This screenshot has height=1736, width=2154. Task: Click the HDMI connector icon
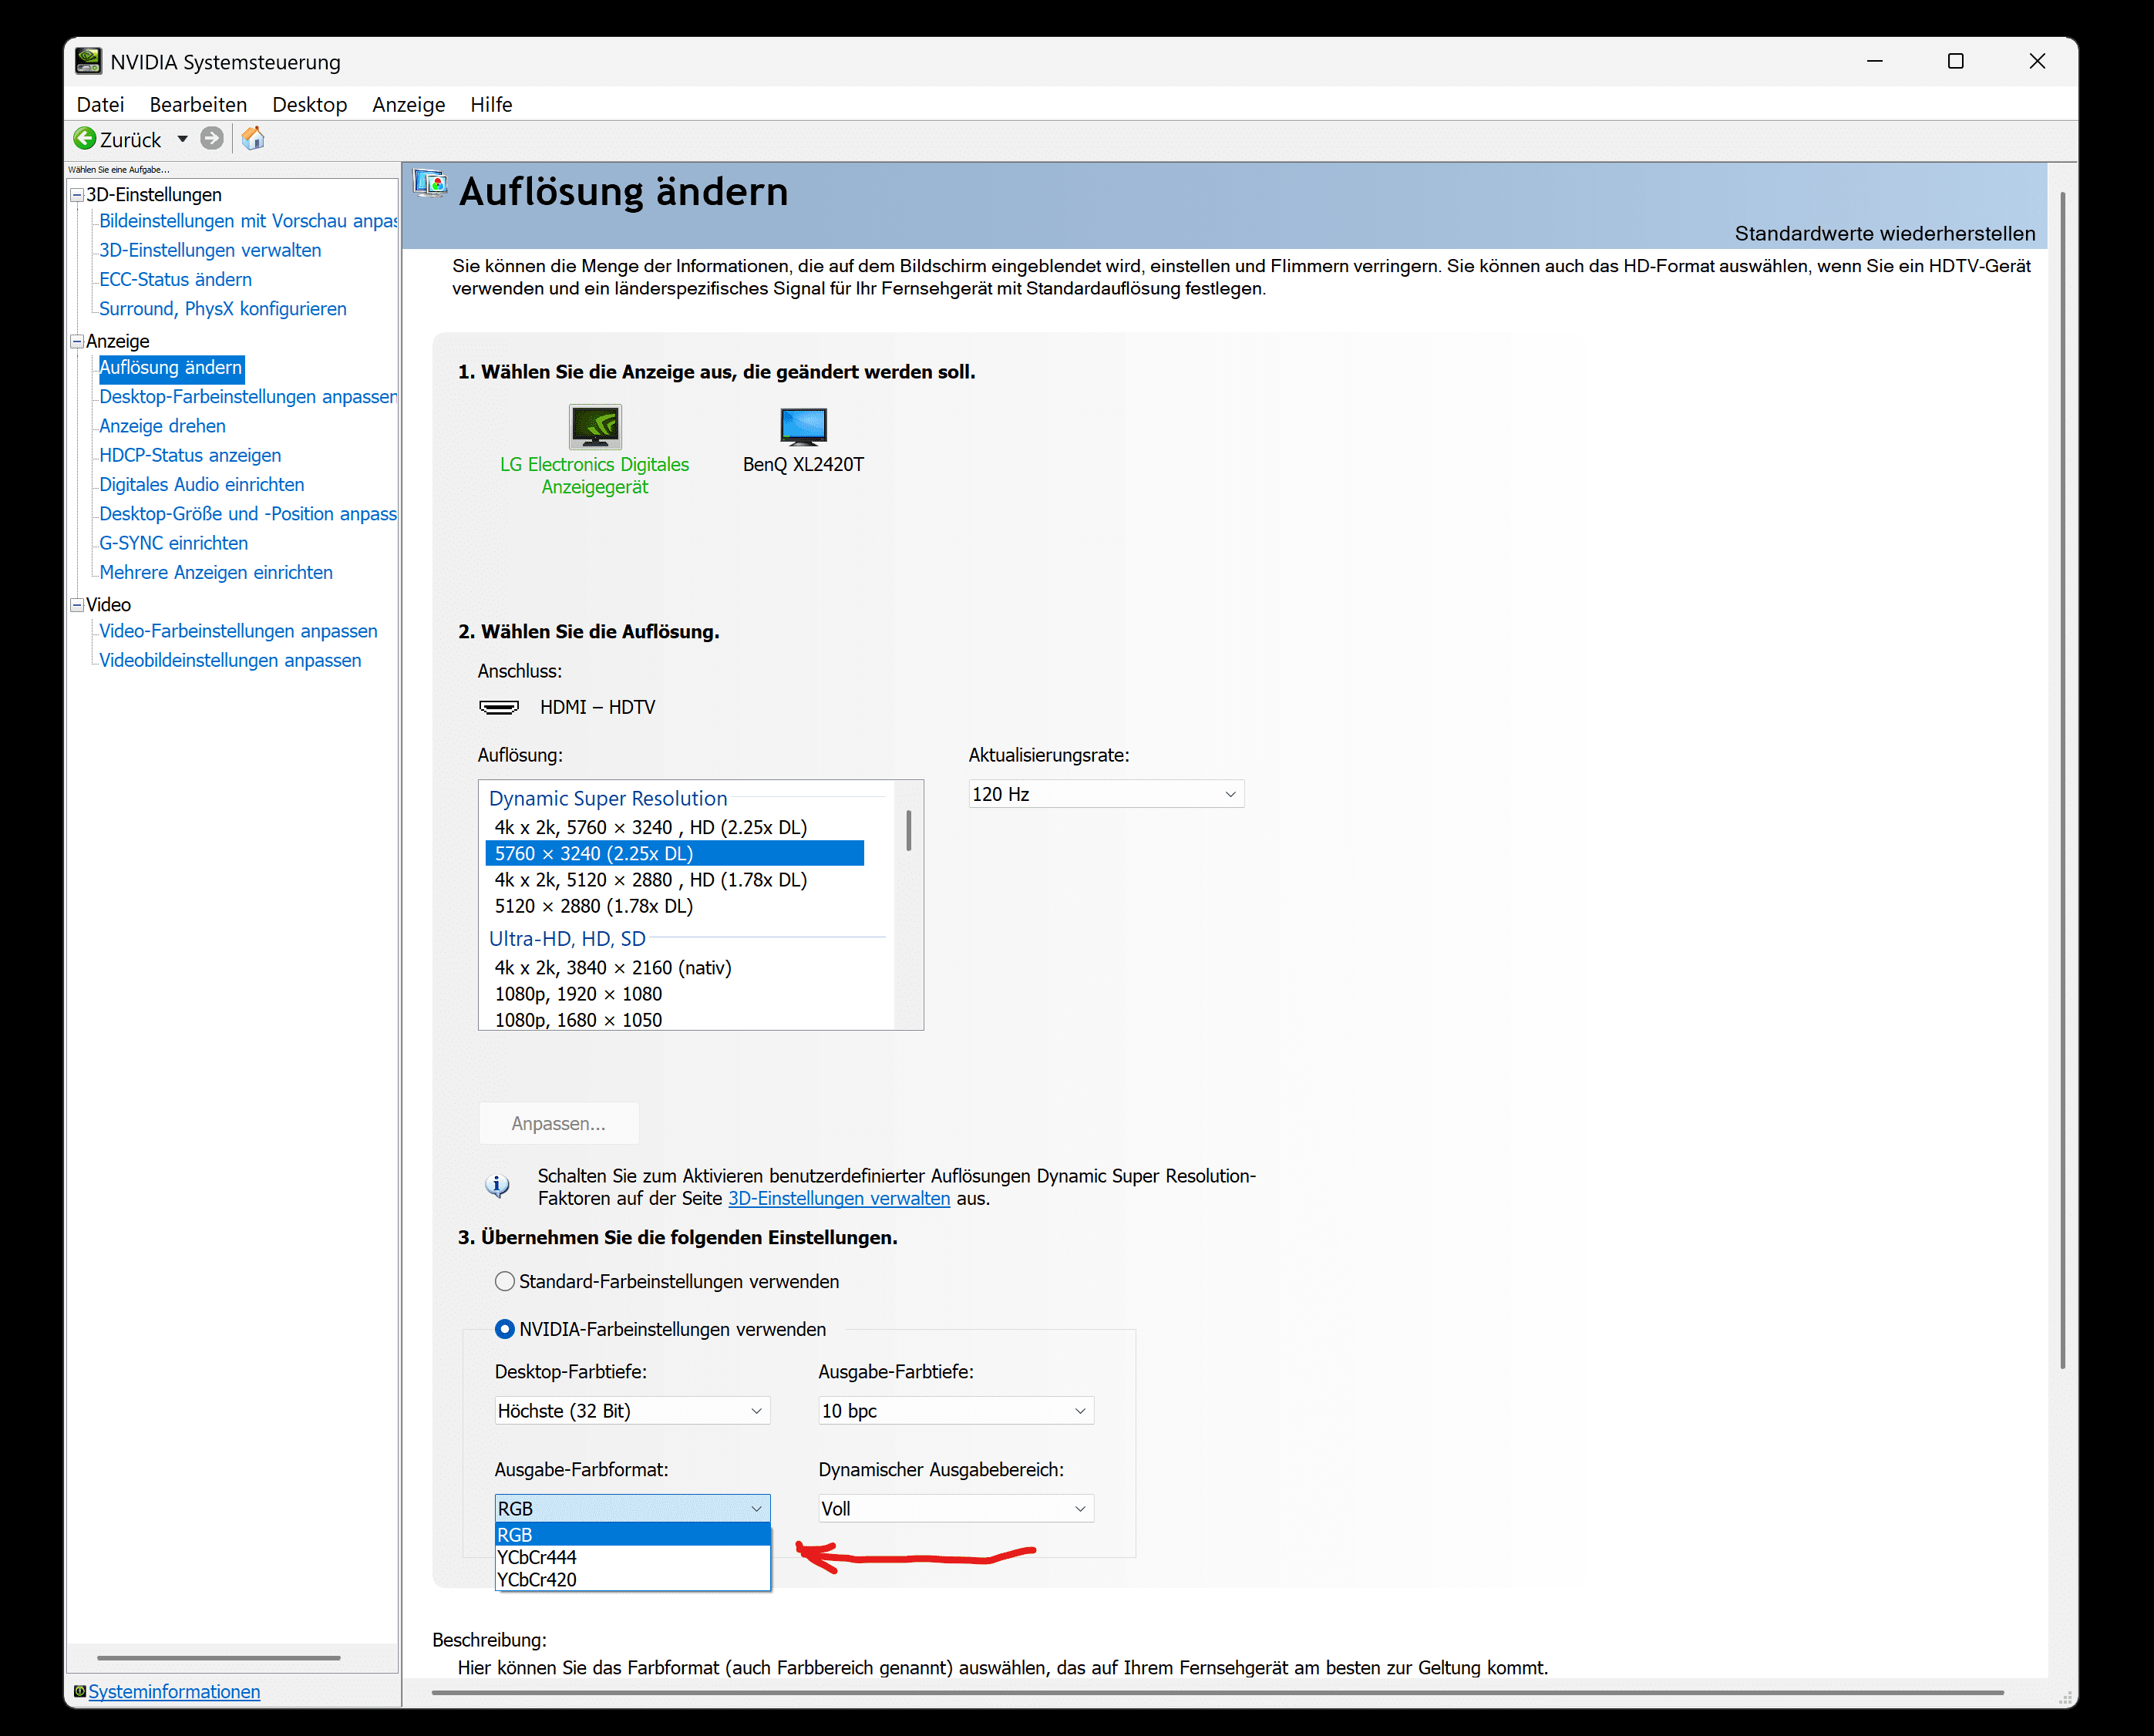tap(499, 708)
